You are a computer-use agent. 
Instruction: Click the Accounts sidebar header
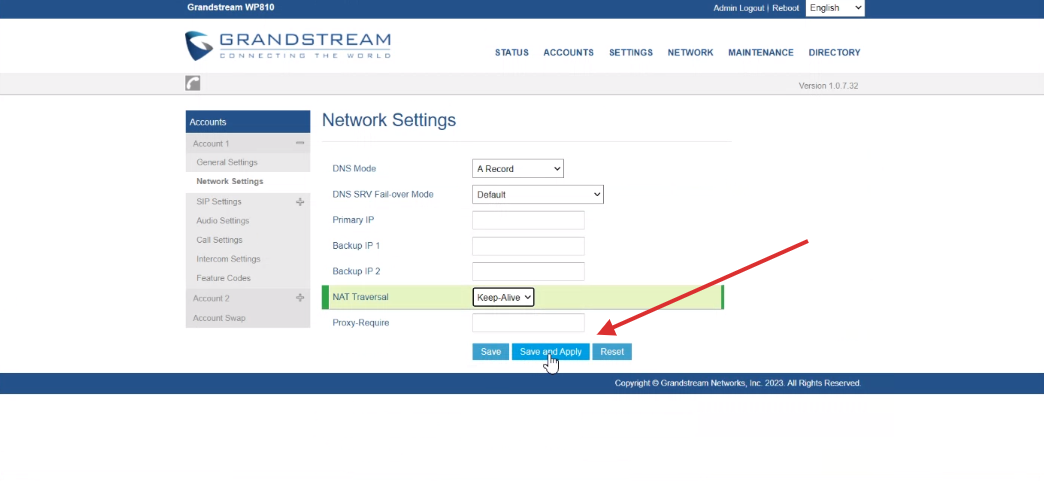(248, 122)
